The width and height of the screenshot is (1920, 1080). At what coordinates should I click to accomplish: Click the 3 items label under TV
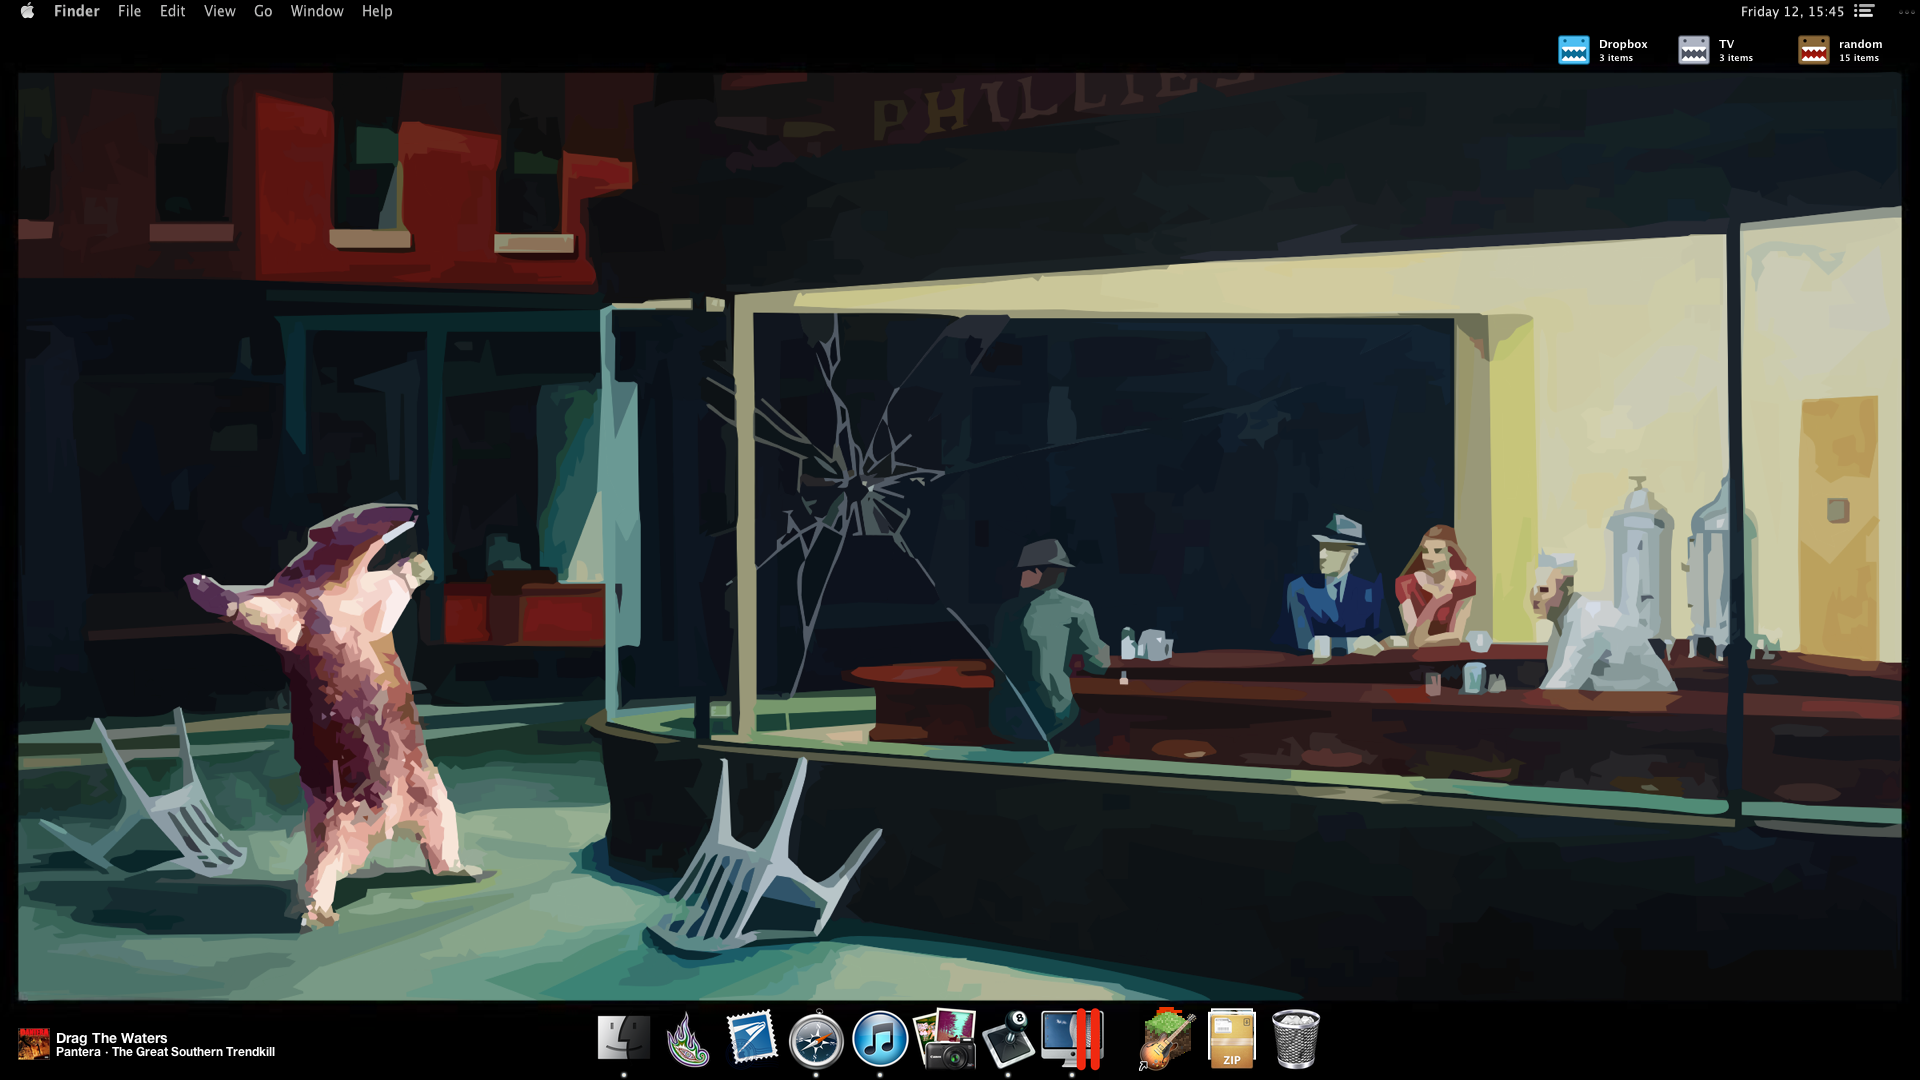pos(1736,58)
